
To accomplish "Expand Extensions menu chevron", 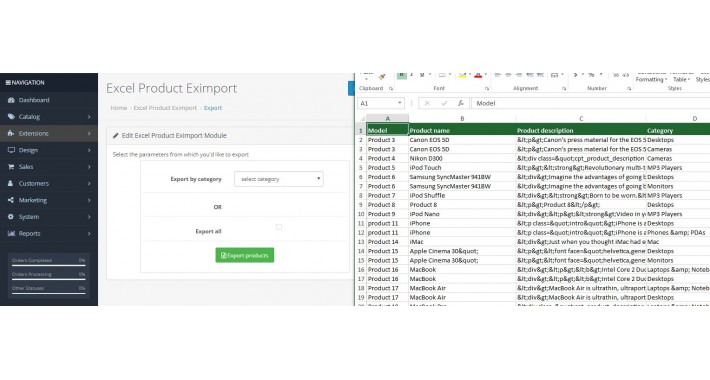I will tap(89, 134).
